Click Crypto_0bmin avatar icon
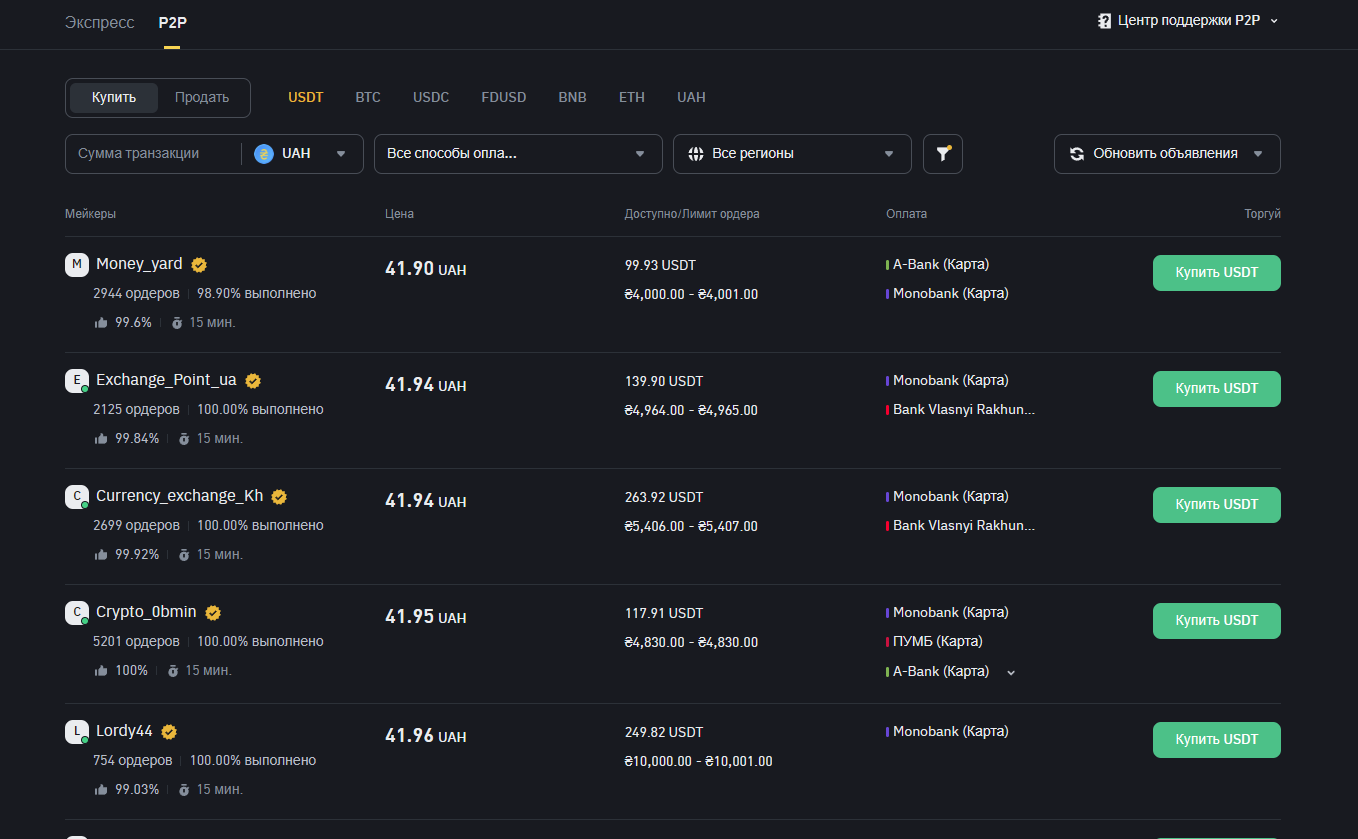 click(77, 613)
